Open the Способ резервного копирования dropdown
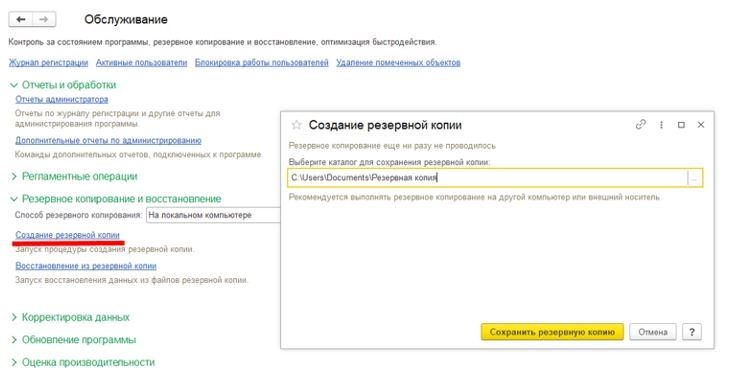The image size is (729, 391). click(213, 215)
